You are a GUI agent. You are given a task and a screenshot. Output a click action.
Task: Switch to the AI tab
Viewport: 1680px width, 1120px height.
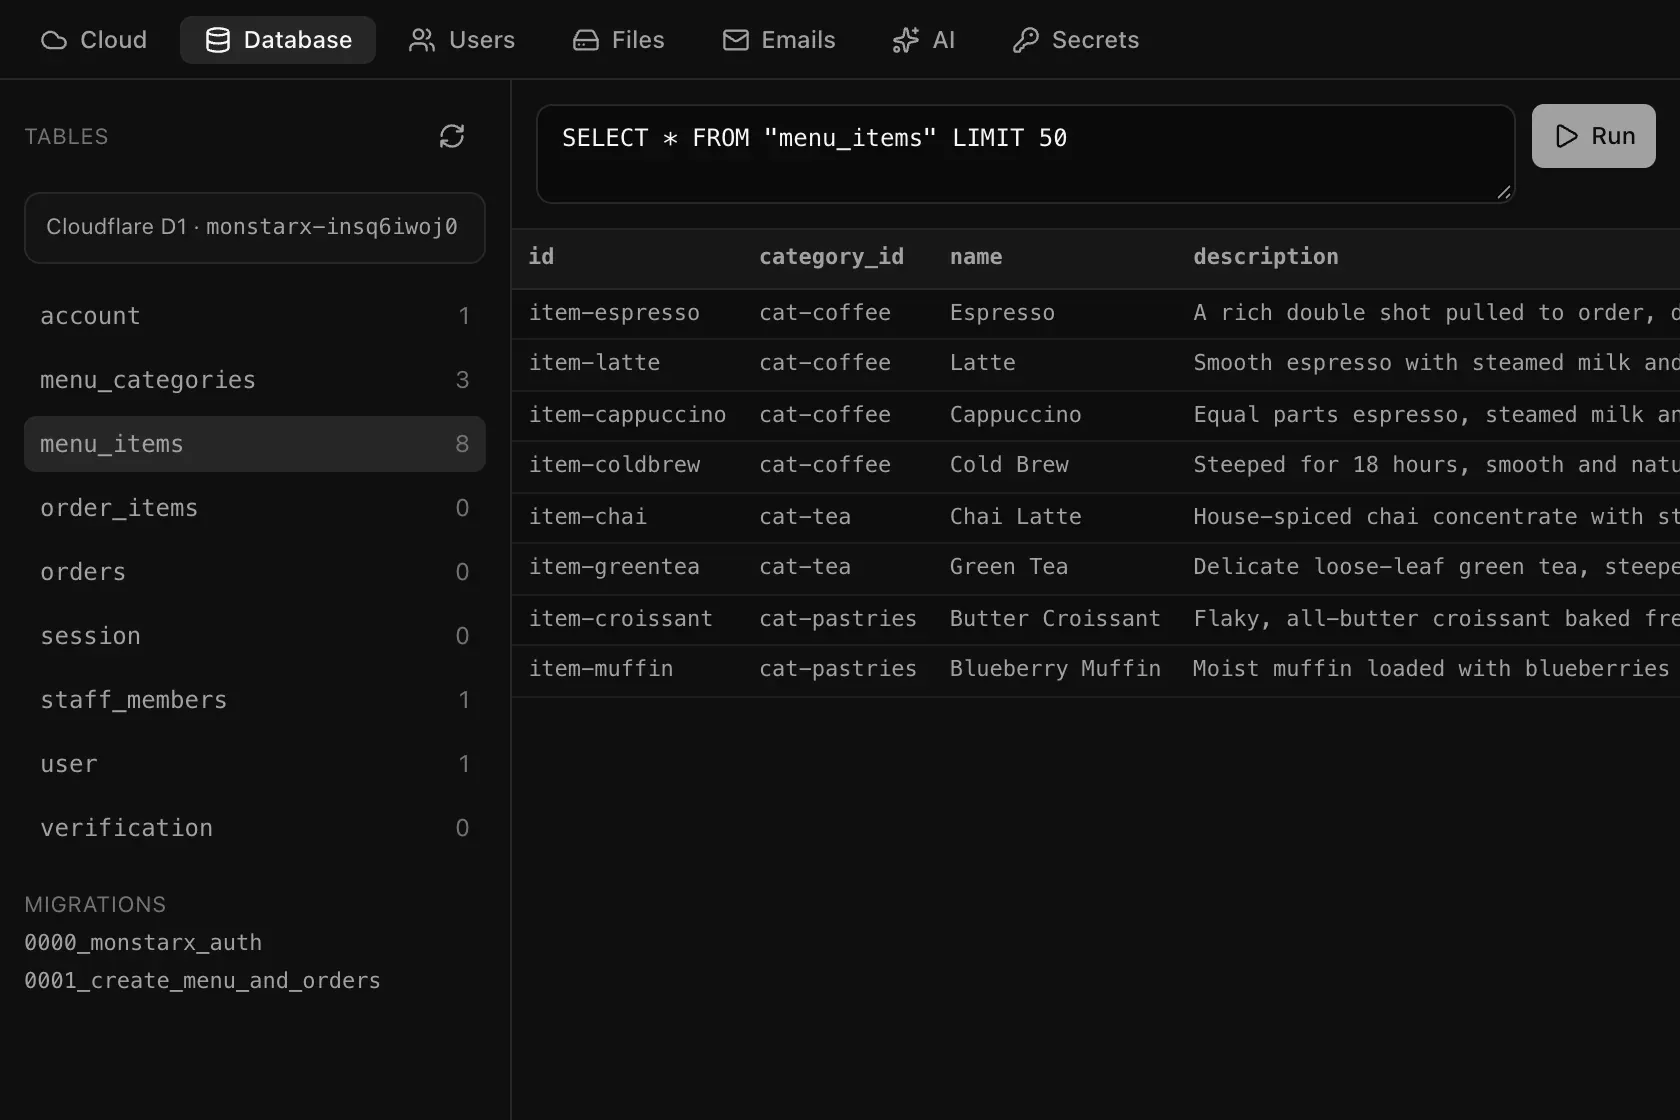(924, 40)
